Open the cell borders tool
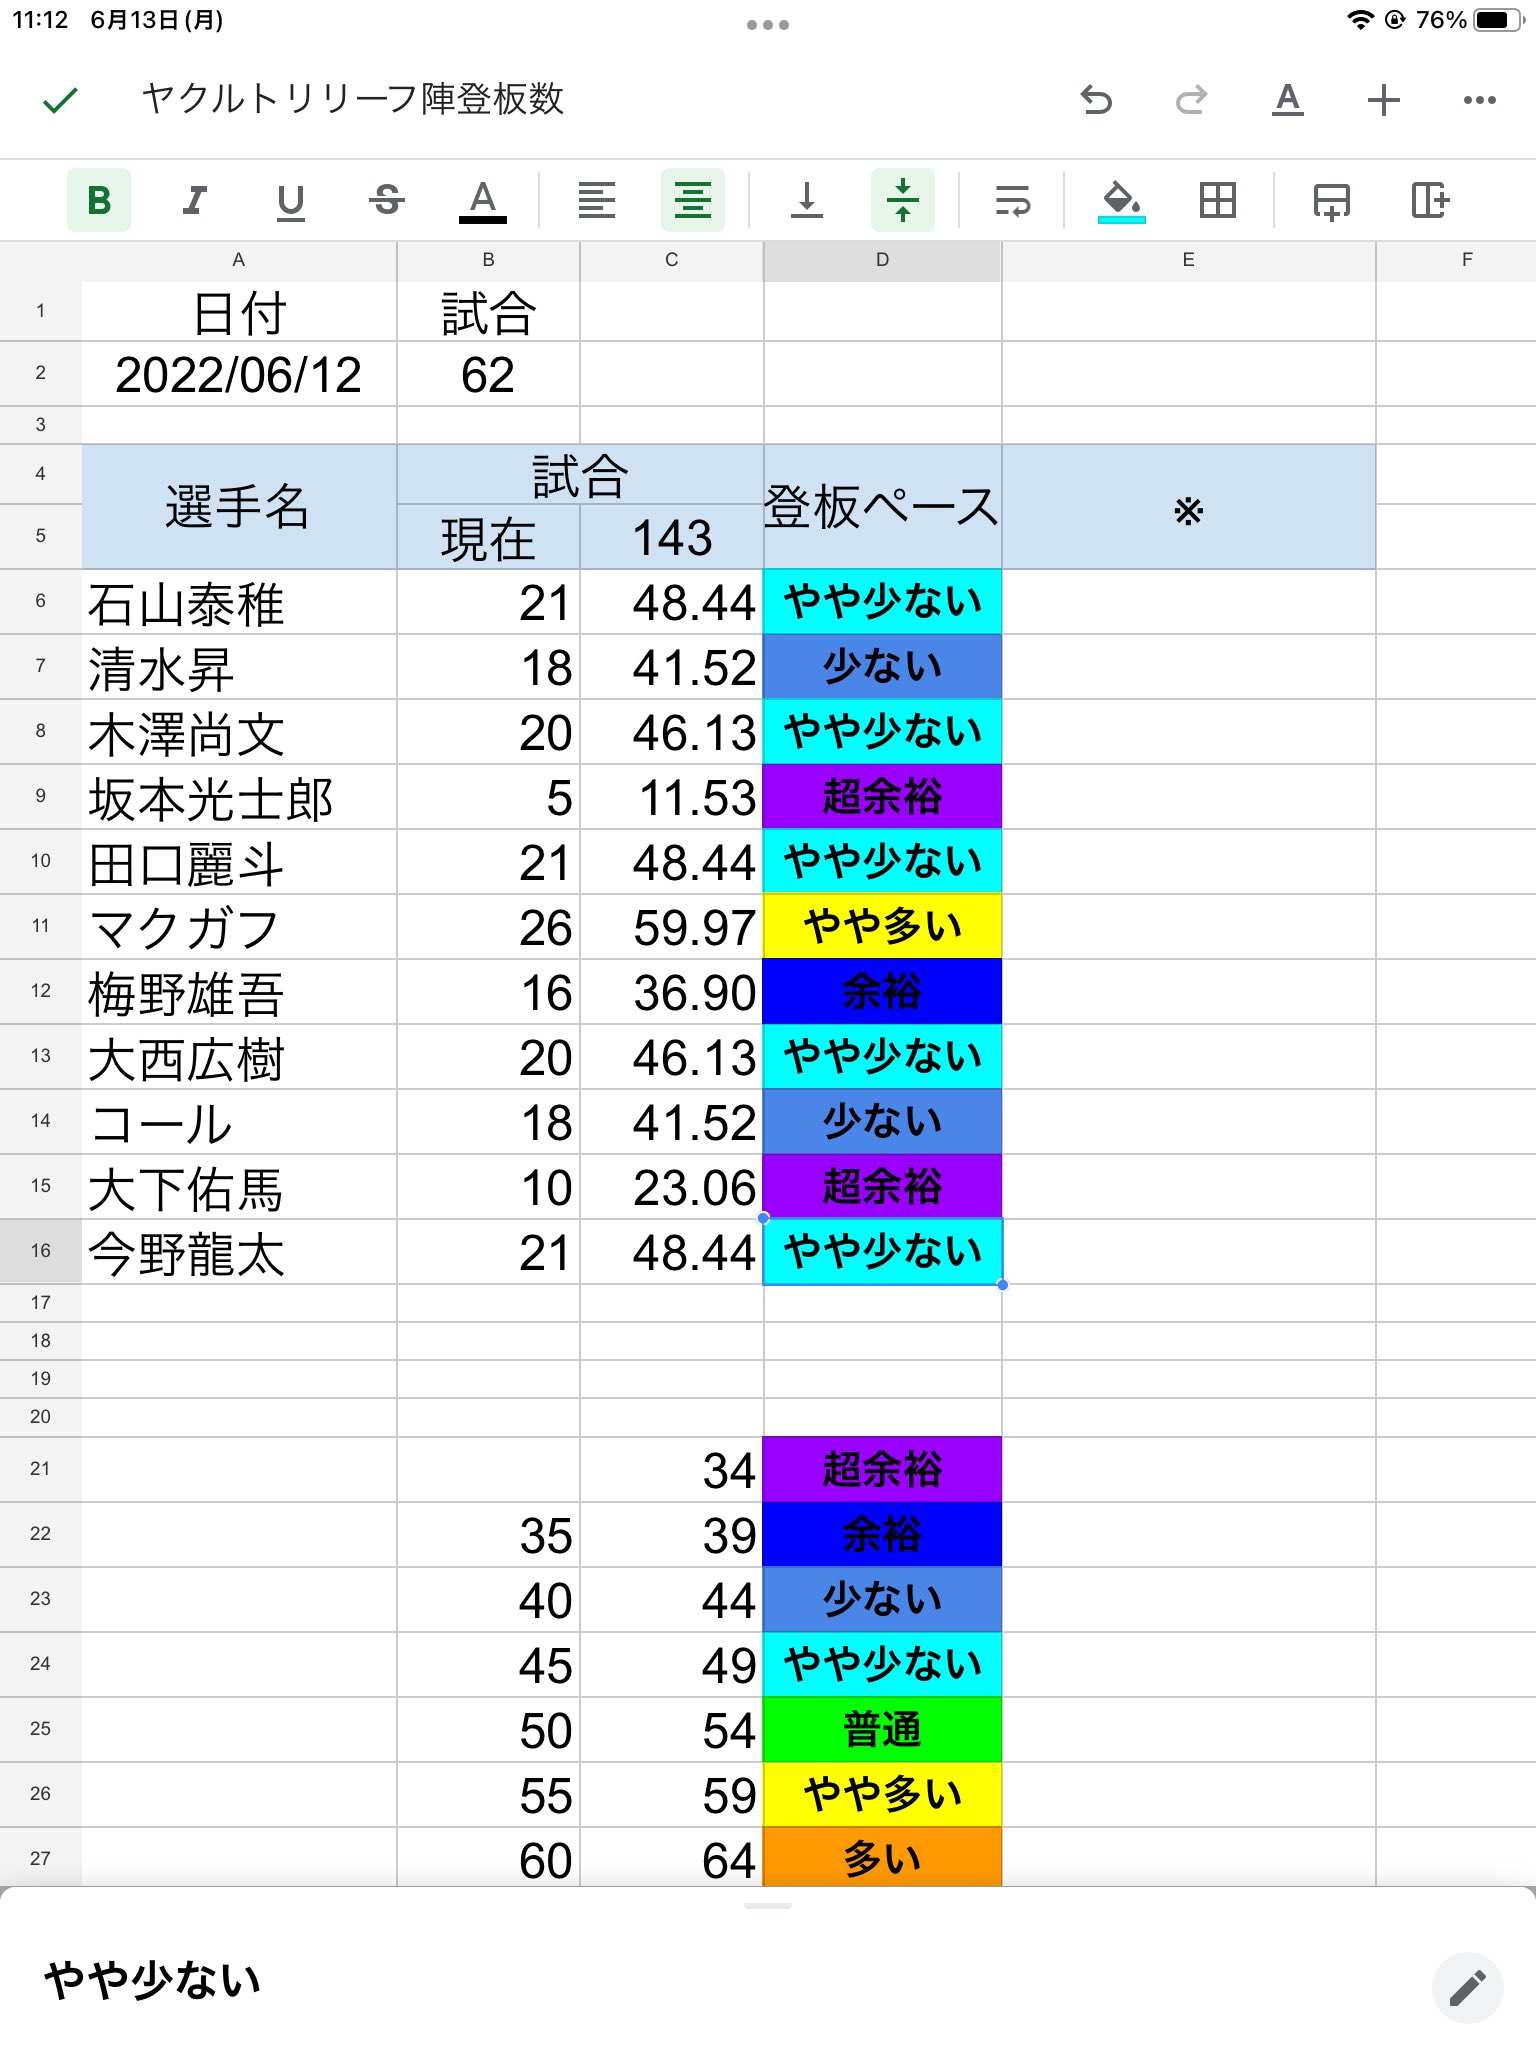 (x=1217, y=200)
